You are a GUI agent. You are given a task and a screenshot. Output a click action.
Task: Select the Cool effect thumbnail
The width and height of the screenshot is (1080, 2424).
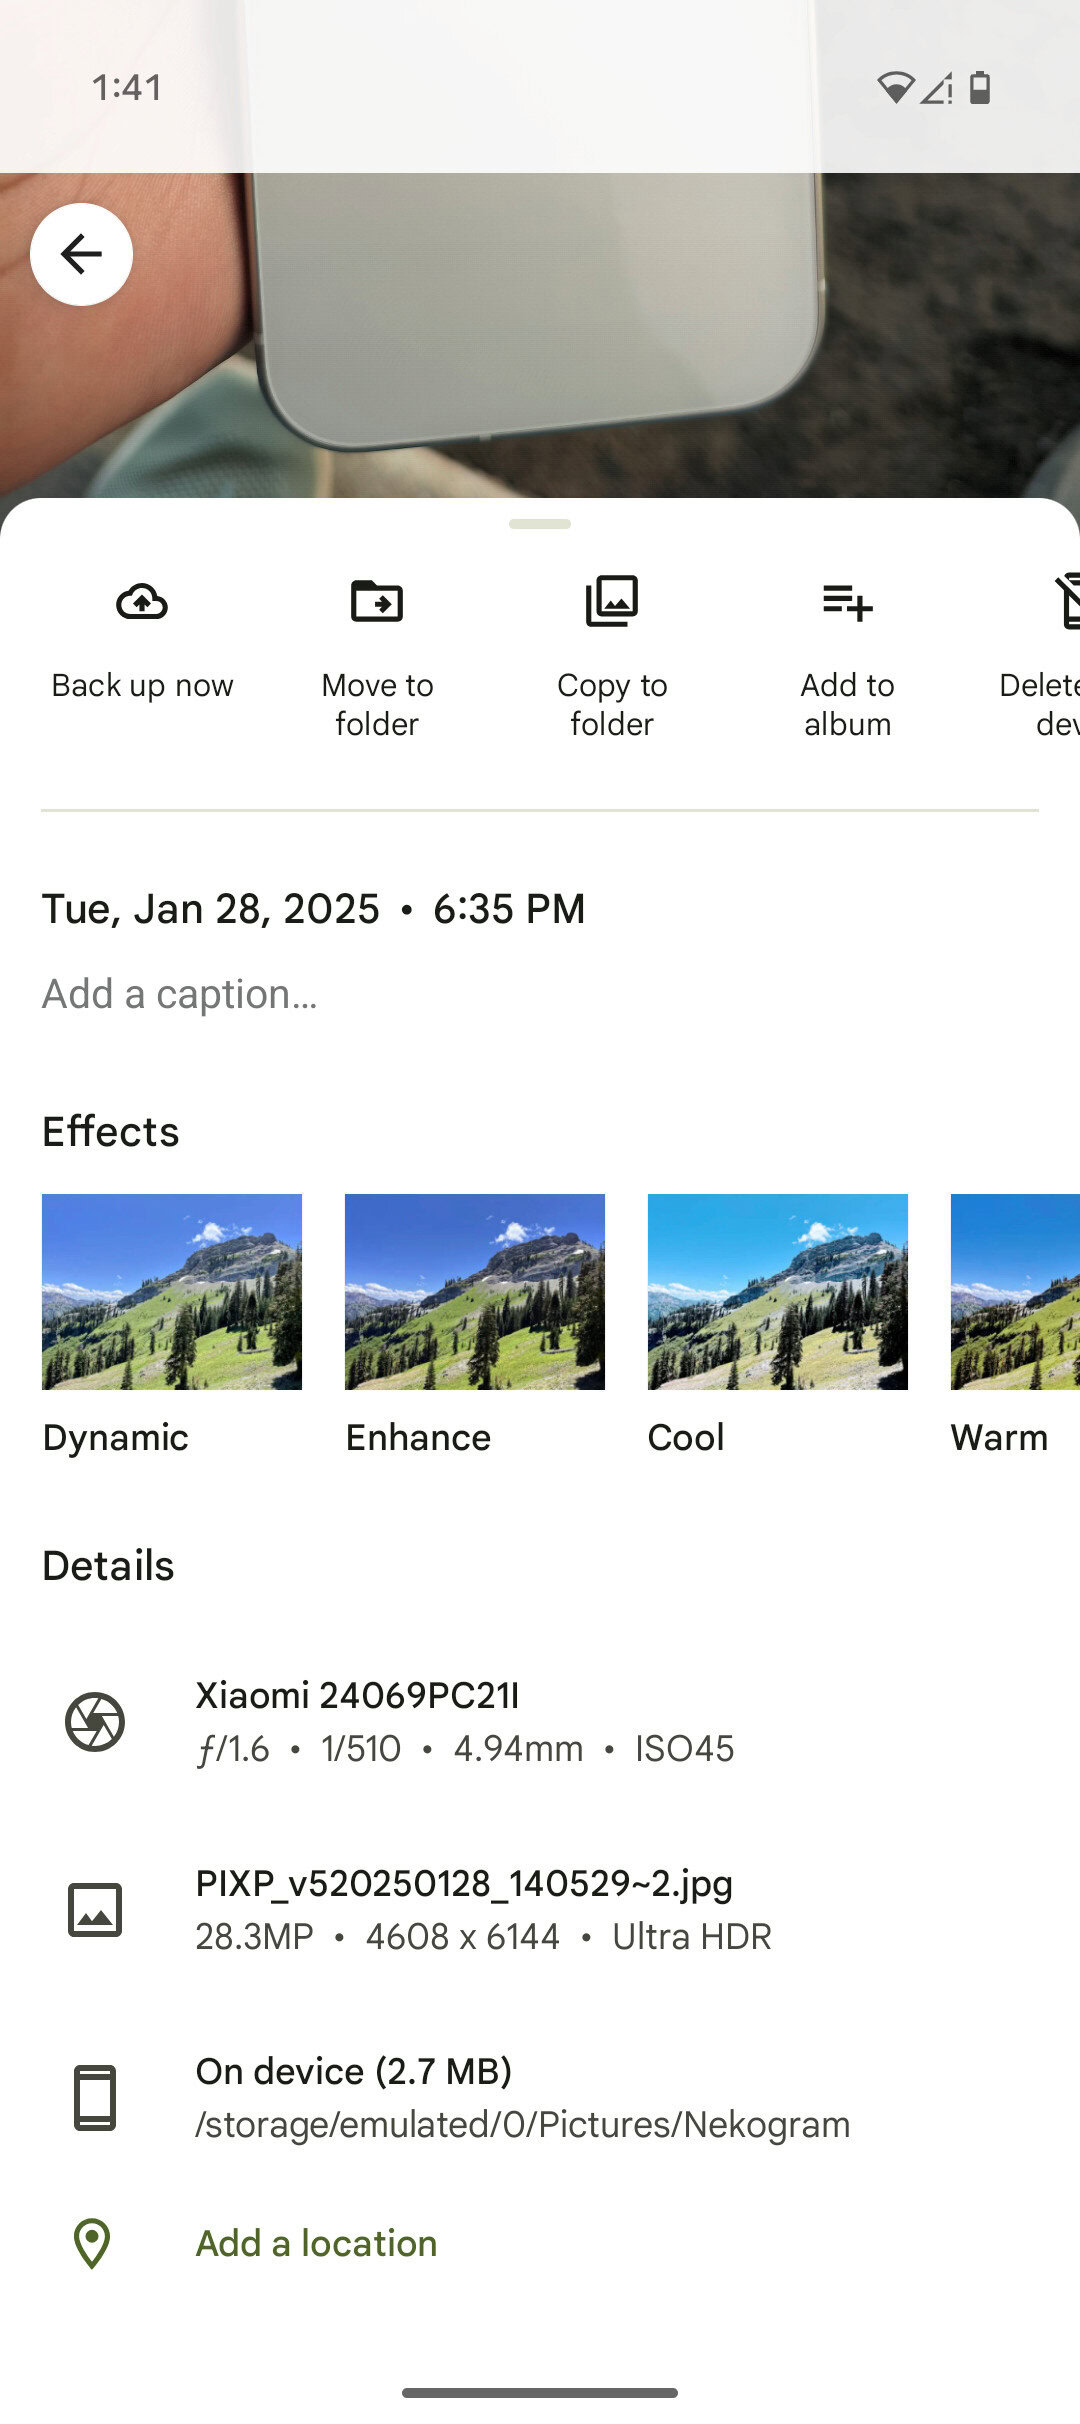[778, 1291]
